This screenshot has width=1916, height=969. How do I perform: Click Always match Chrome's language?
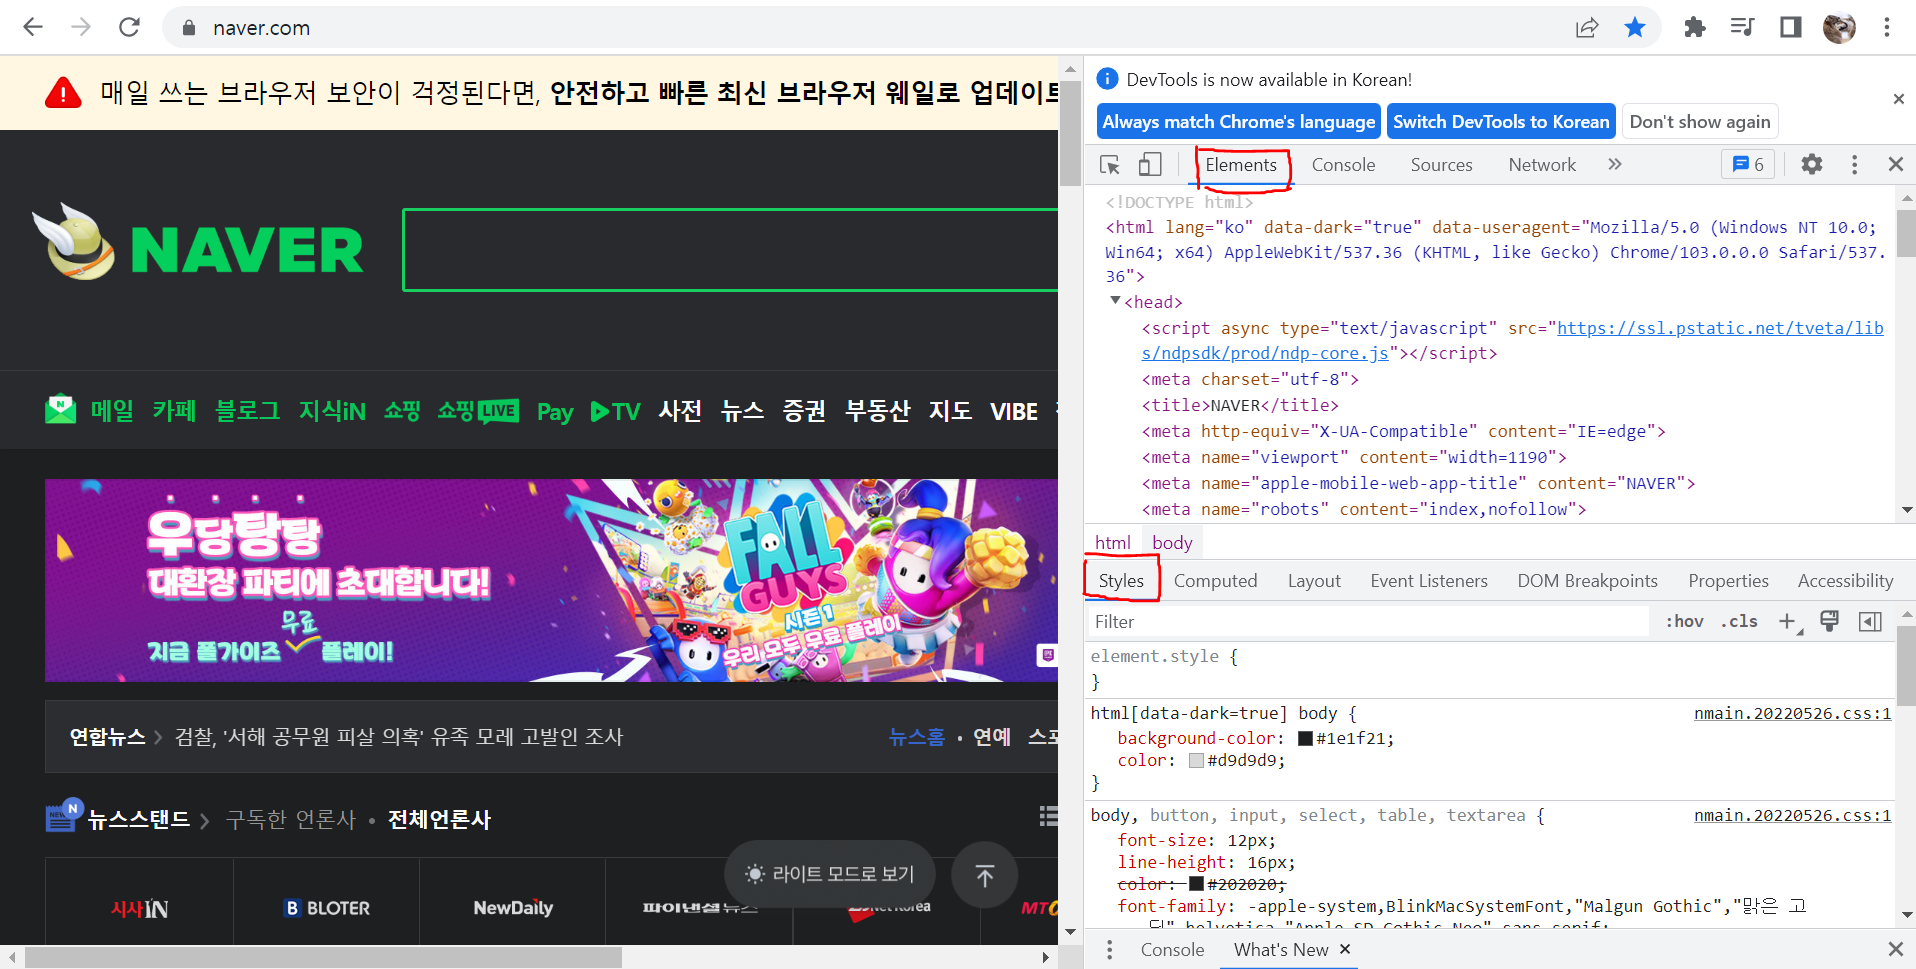point(1238,121)
